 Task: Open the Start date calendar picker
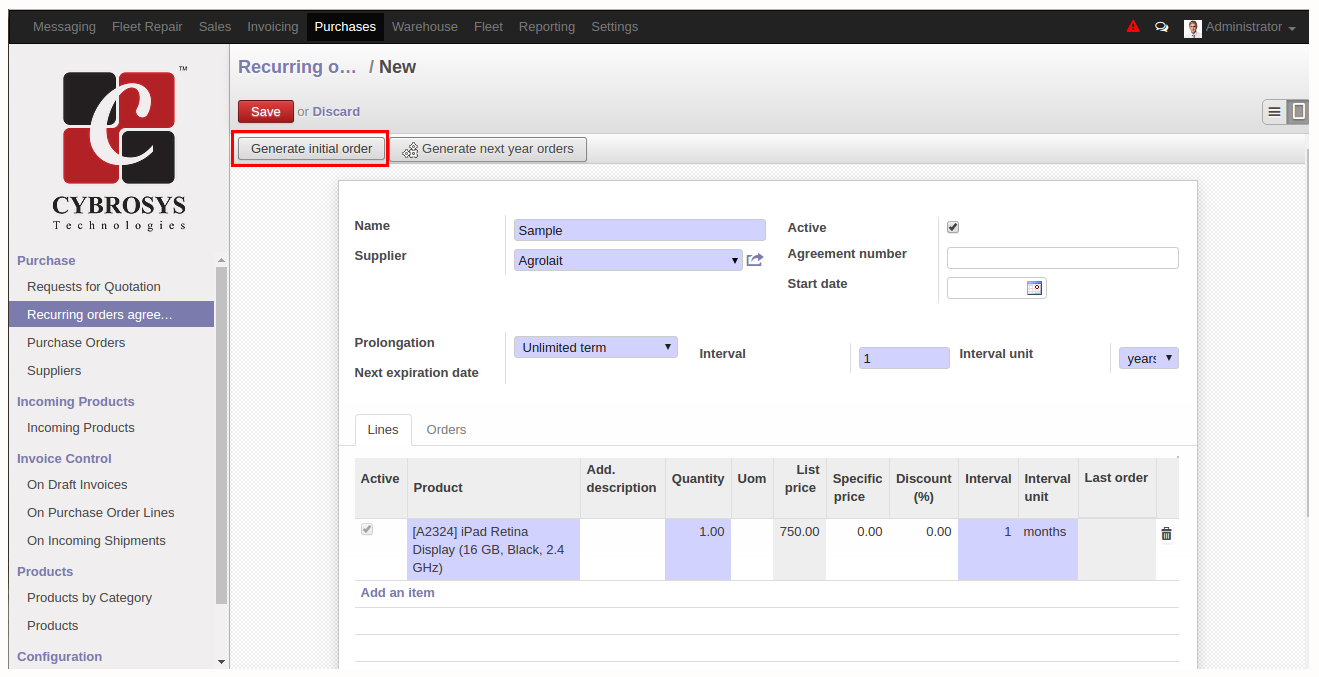point(1034,288)
